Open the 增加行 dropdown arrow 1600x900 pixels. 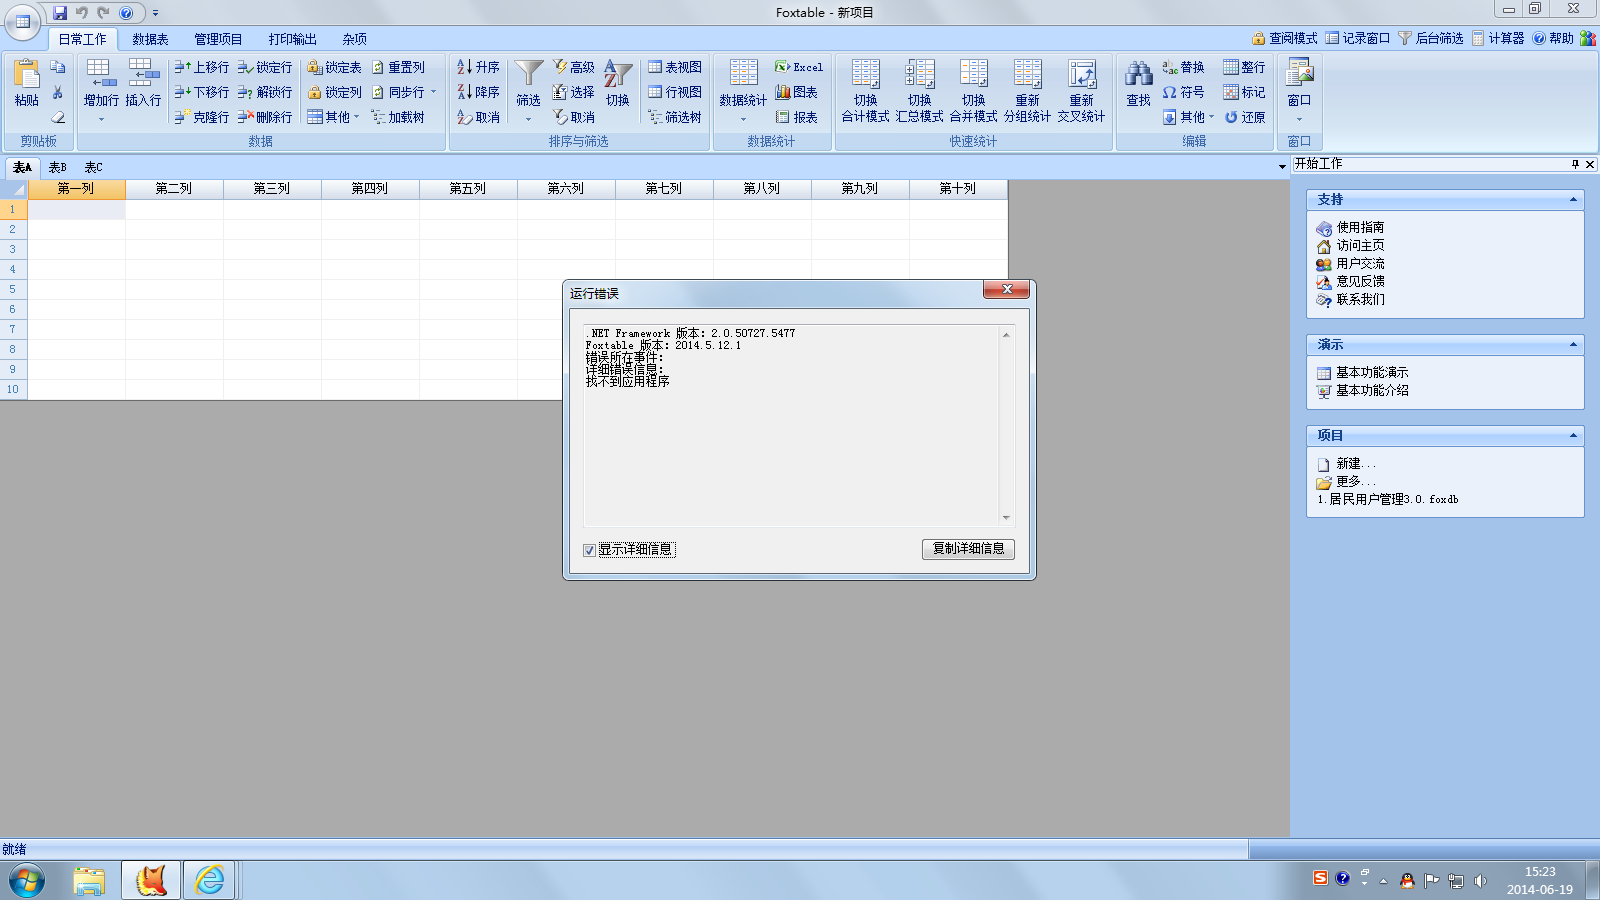(101, 119)
